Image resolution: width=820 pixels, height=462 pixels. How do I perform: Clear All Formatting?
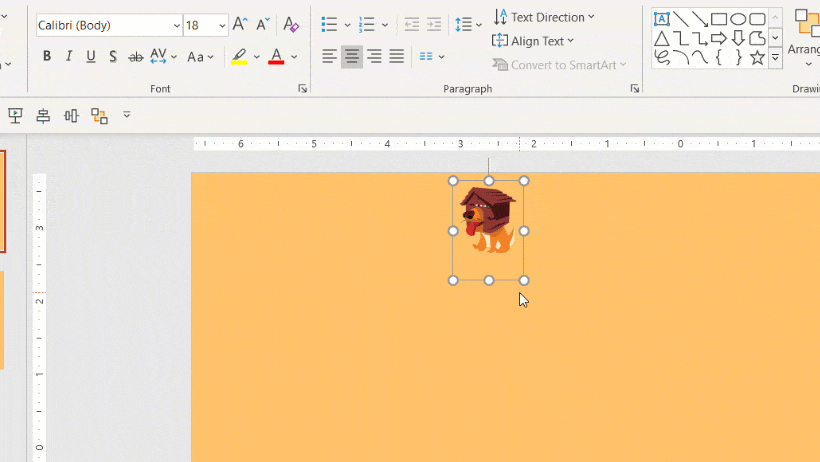[x=291, y=24]
